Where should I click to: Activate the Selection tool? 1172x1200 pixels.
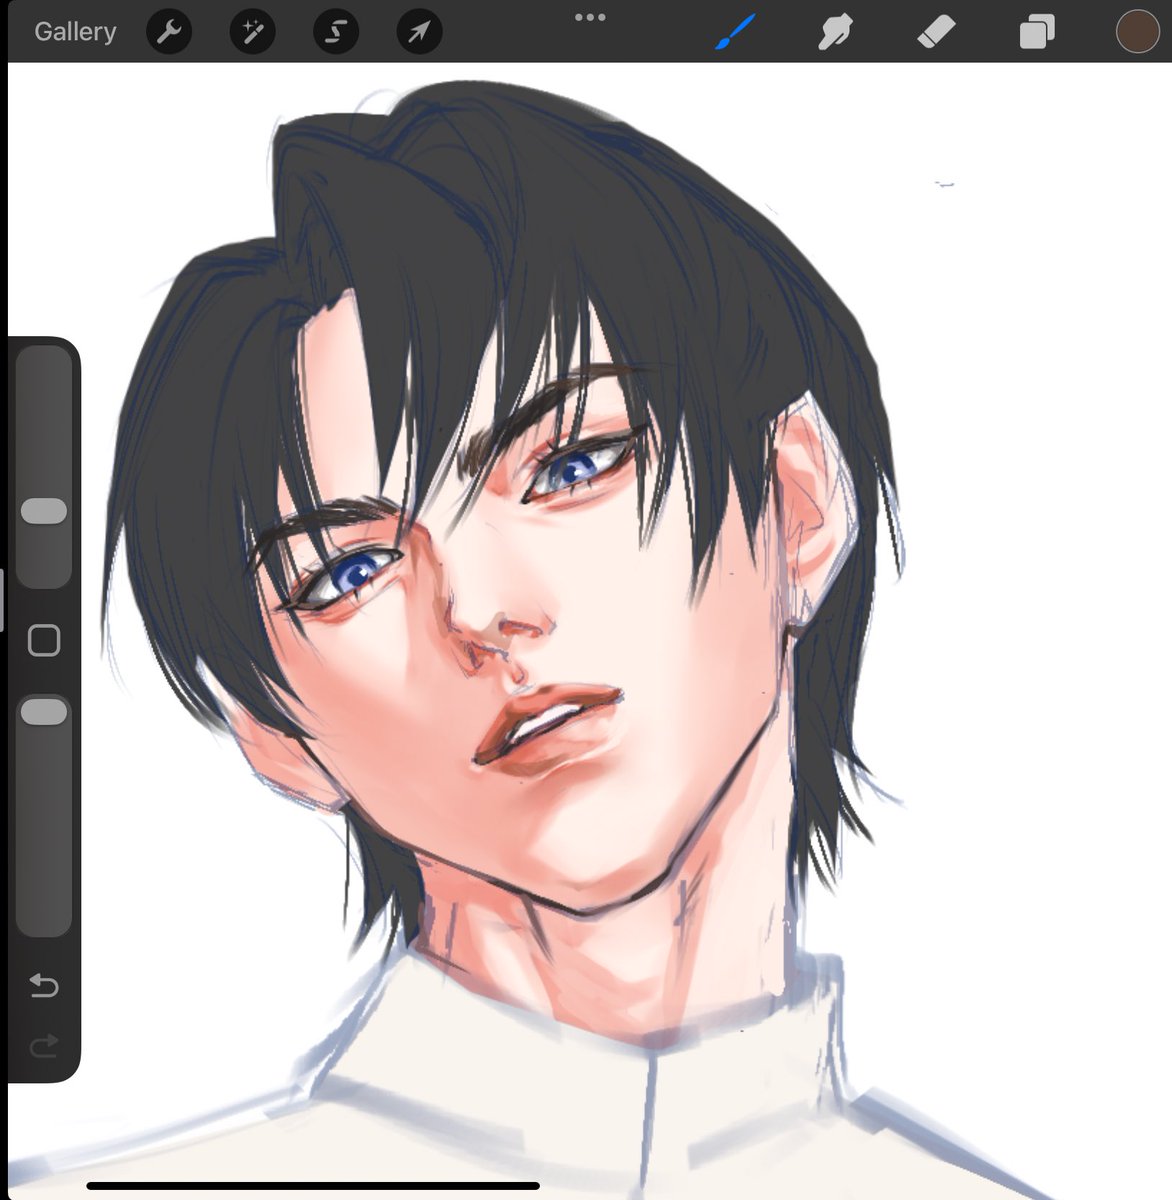[336, 32]
